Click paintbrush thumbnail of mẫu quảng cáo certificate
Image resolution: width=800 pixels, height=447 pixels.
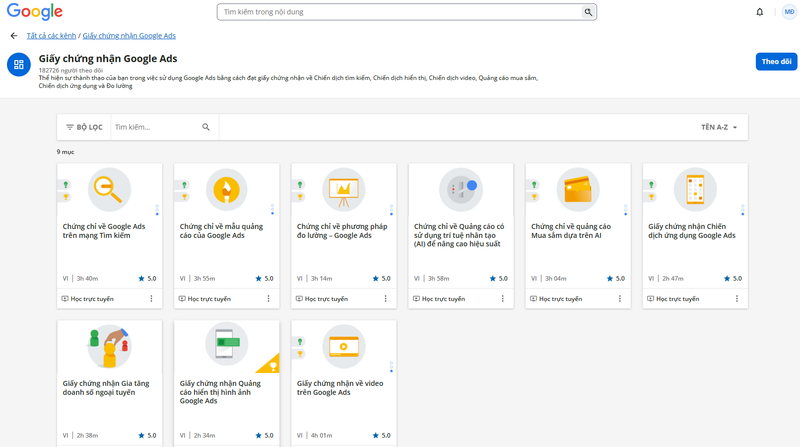[x=227, y=189]
